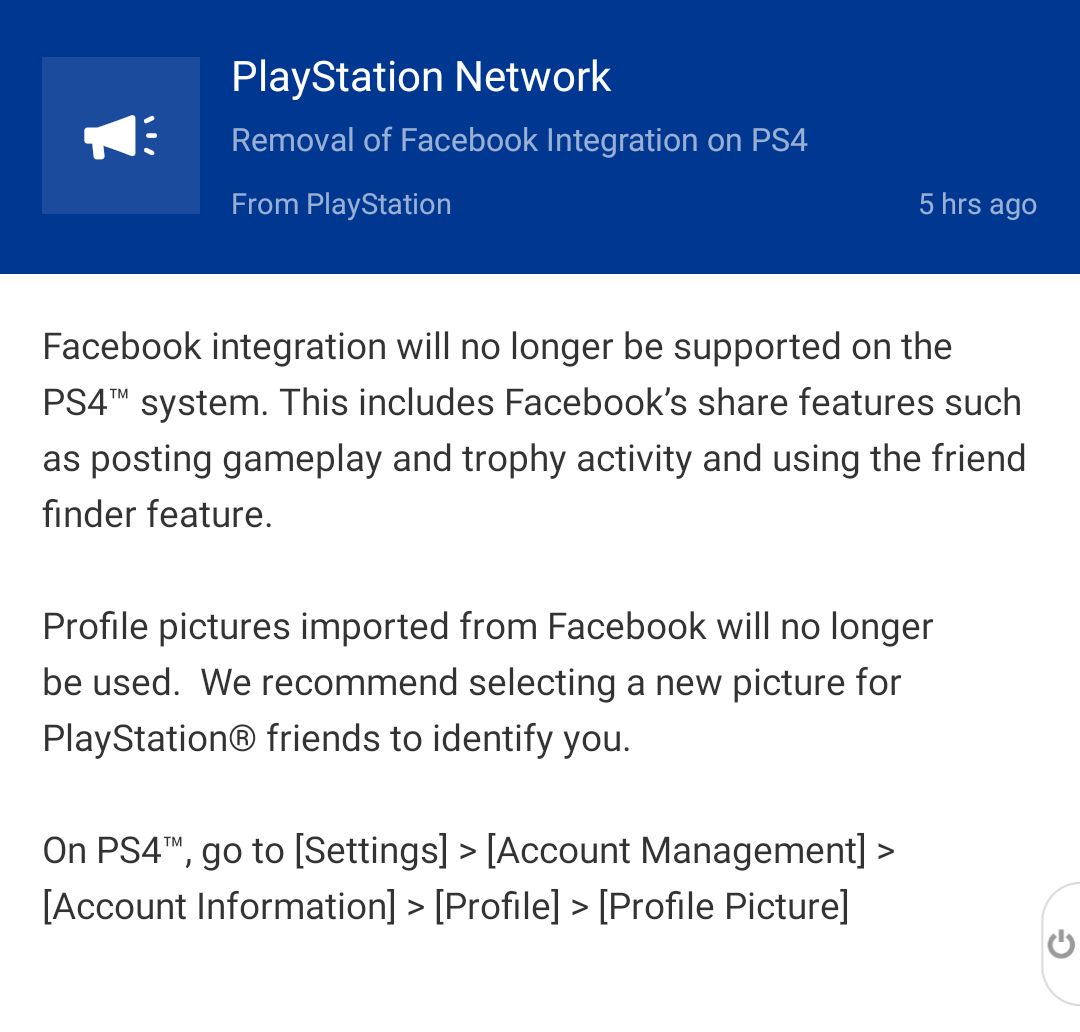The height and width of the screenshot is (1032, 1080).
Task: Click the 'PlayStation® friends to identify you' line
Action: [336, 738]
